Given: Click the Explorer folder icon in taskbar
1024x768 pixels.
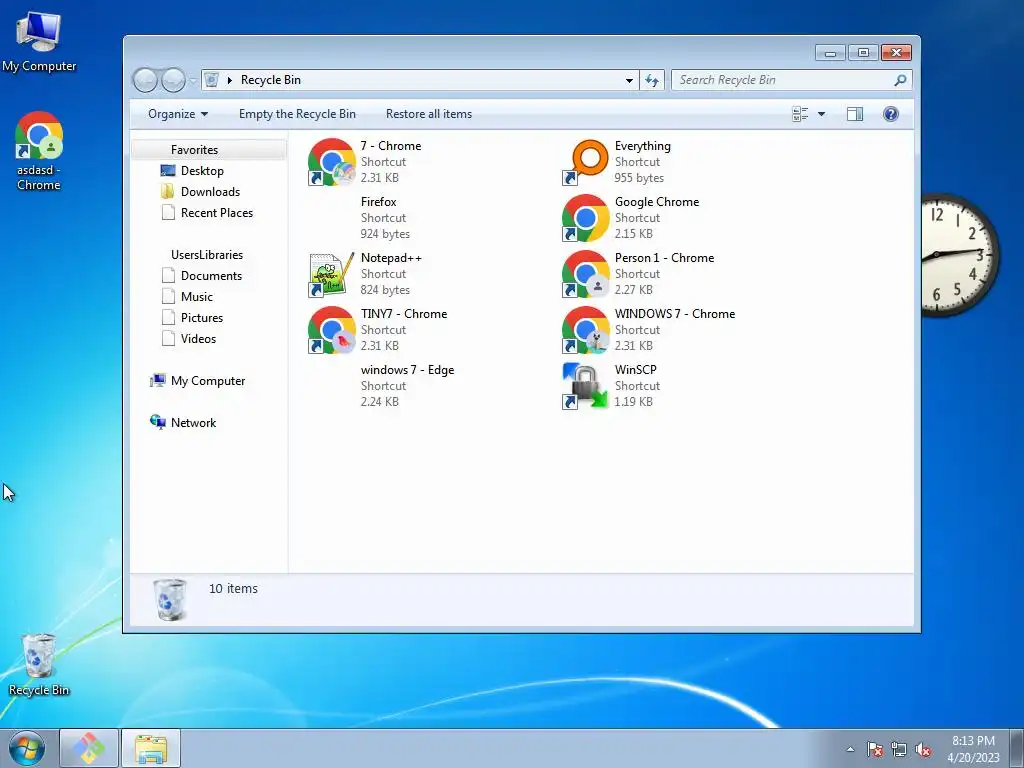Looking at the screenshot, I should point(151,748).
